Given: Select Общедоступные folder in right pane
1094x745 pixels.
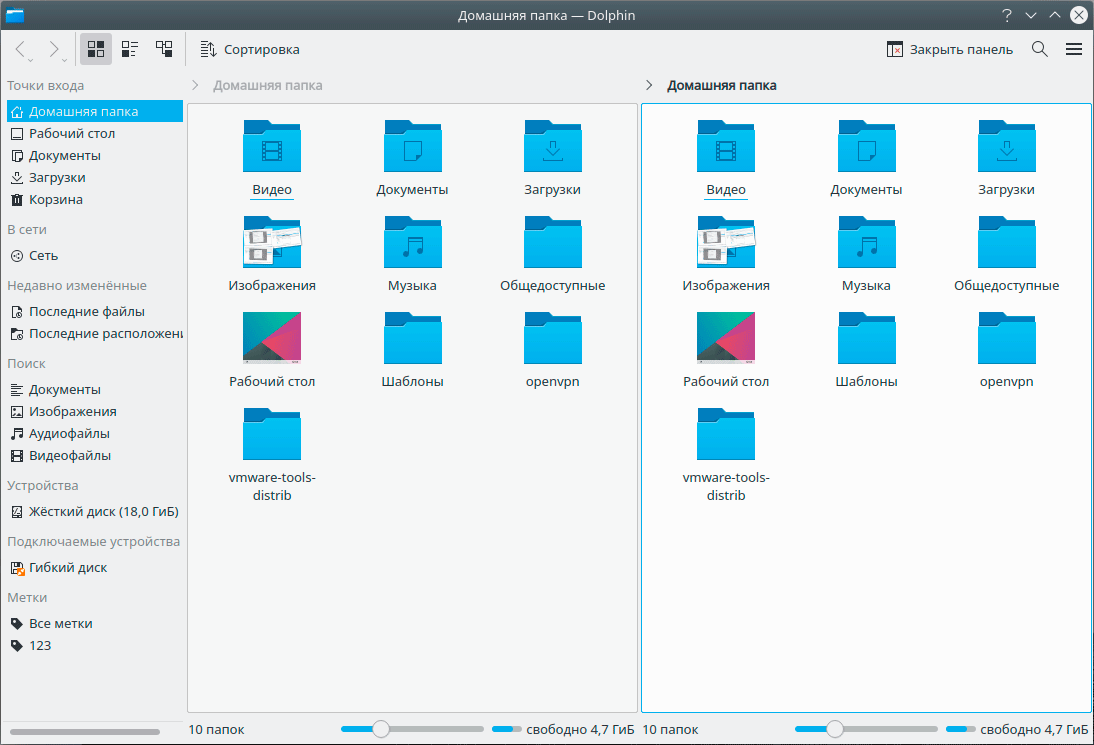Looking at the screenshot, I should click(1006, 254).
